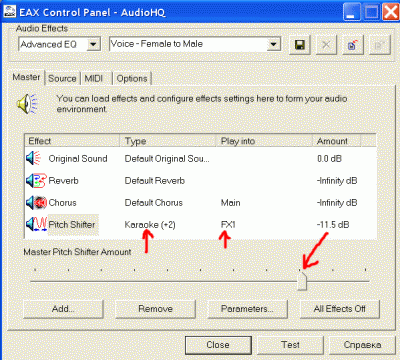Click the greyed-out export preset icon
Screen dimensions: 400x360
pyautogui.click(x=380, y=45)
